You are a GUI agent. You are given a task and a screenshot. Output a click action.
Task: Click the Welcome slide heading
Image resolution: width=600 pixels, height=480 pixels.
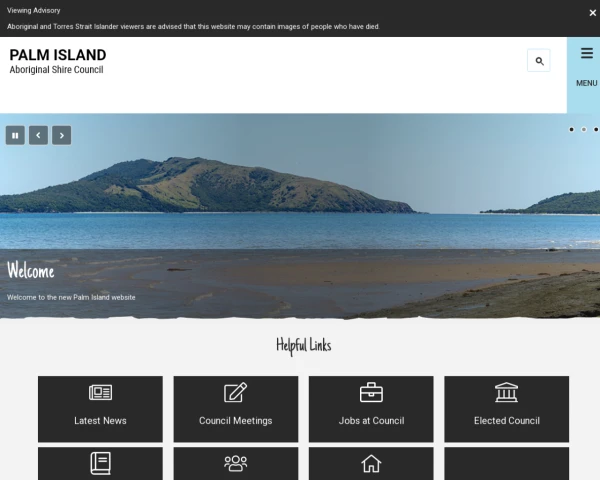31,271
